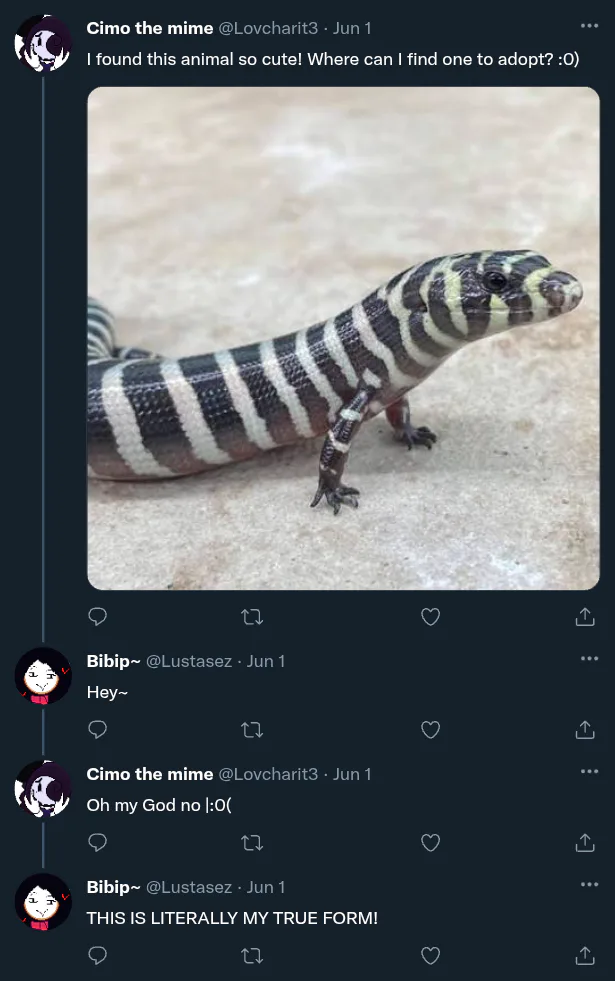Open the @Lovcharit3 profile from the first tweet
This screenshot has height=981, width=615.
268,28
